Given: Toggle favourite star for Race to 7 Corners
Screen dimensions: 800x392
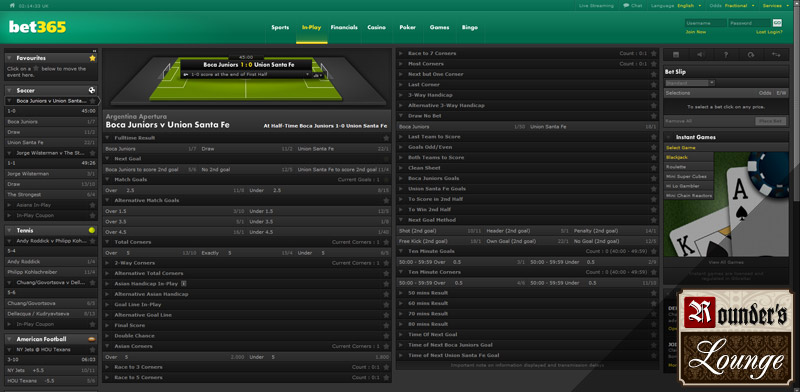Looking at the screenshot, I should click(x=654, y=53).
